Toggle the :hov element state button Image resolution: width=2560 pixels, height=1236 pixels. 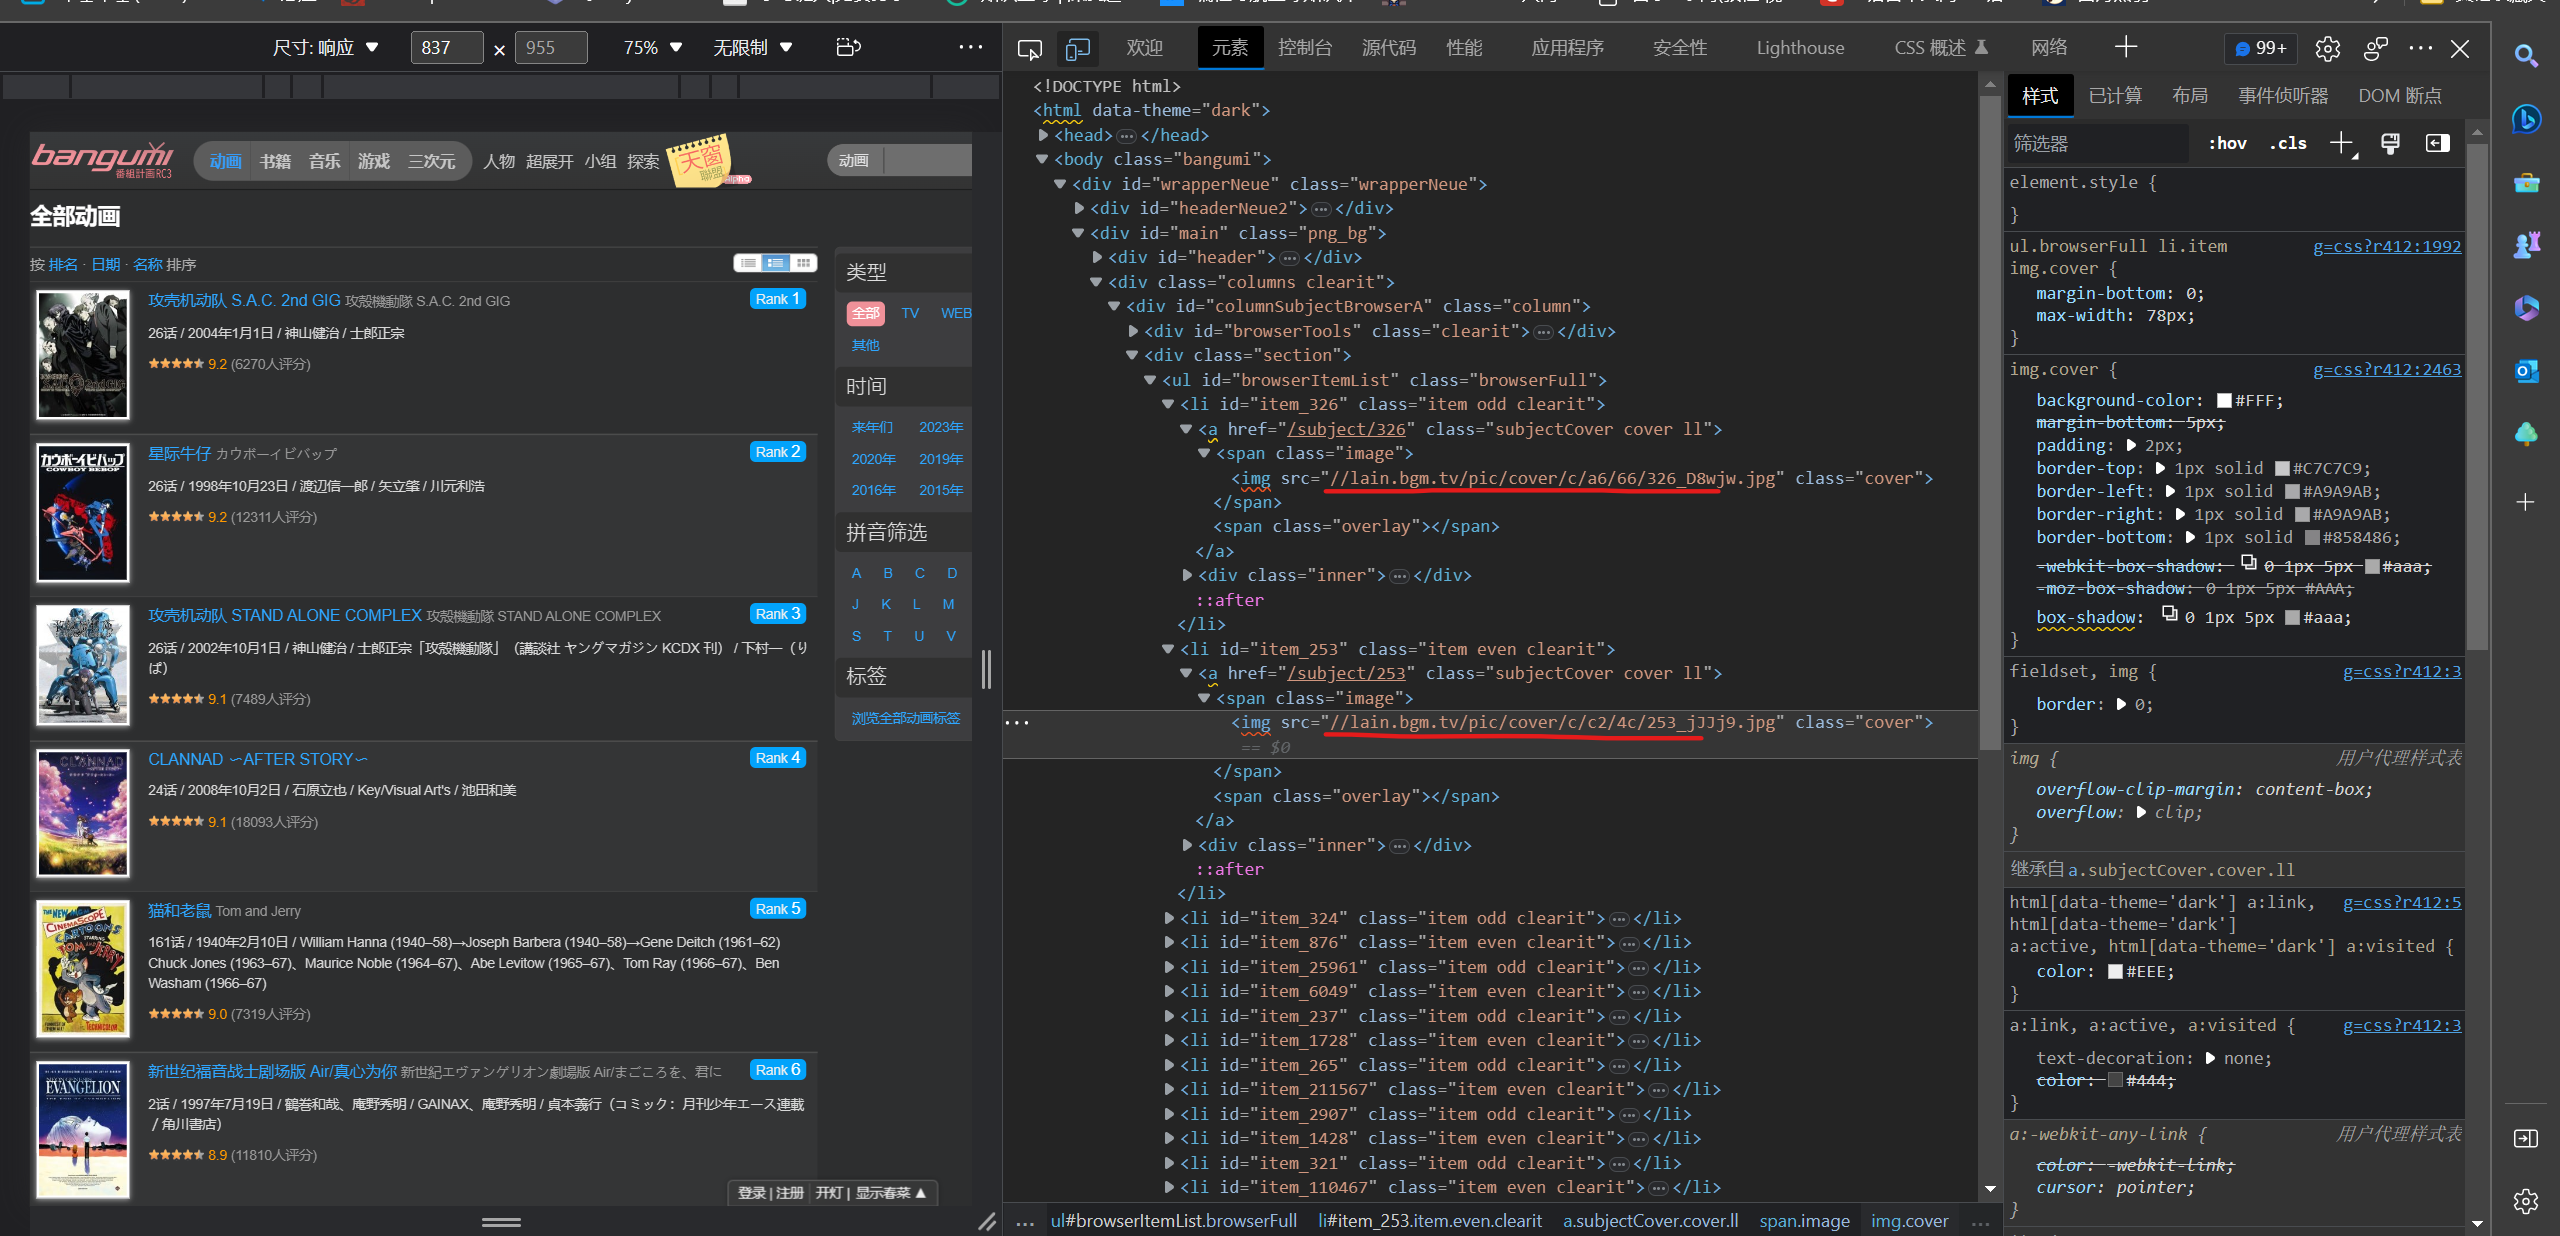(x=2227, y=143)
